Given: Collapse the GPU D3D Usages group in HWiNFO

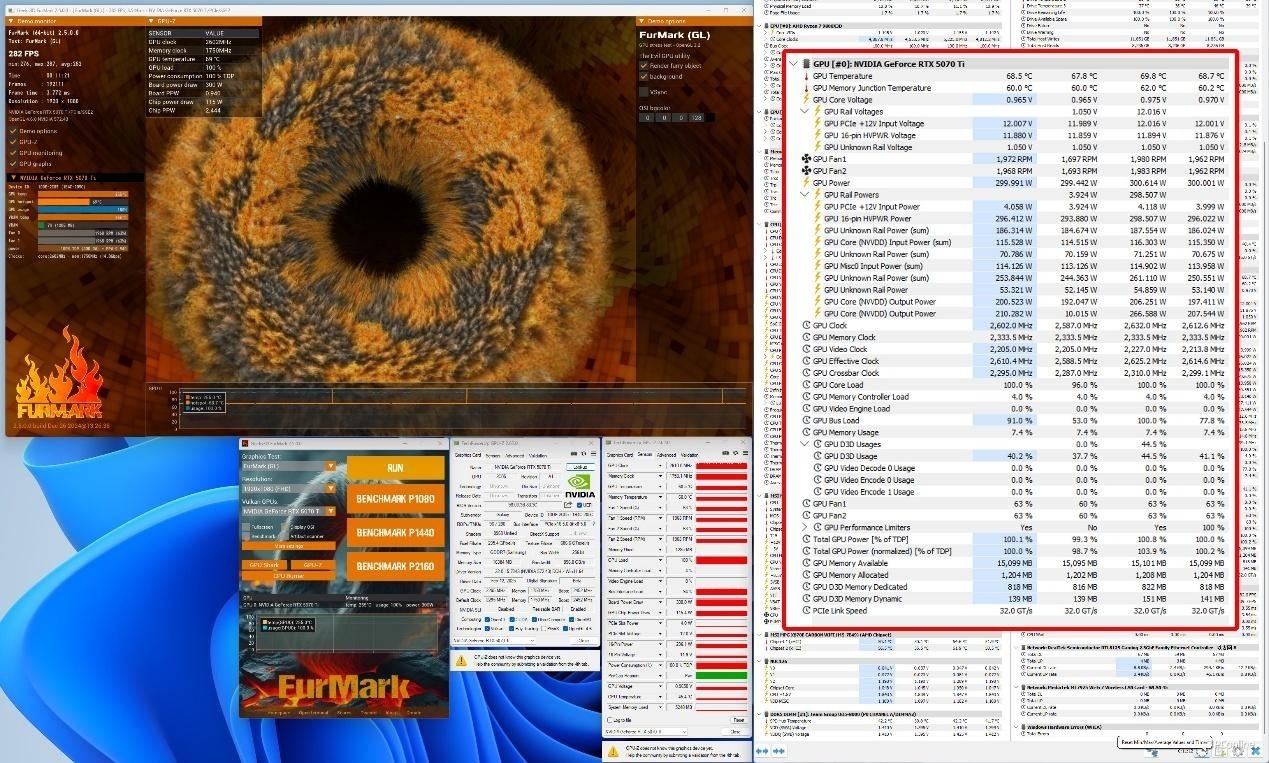Looking at the screenshot, I should pos(804,444).
